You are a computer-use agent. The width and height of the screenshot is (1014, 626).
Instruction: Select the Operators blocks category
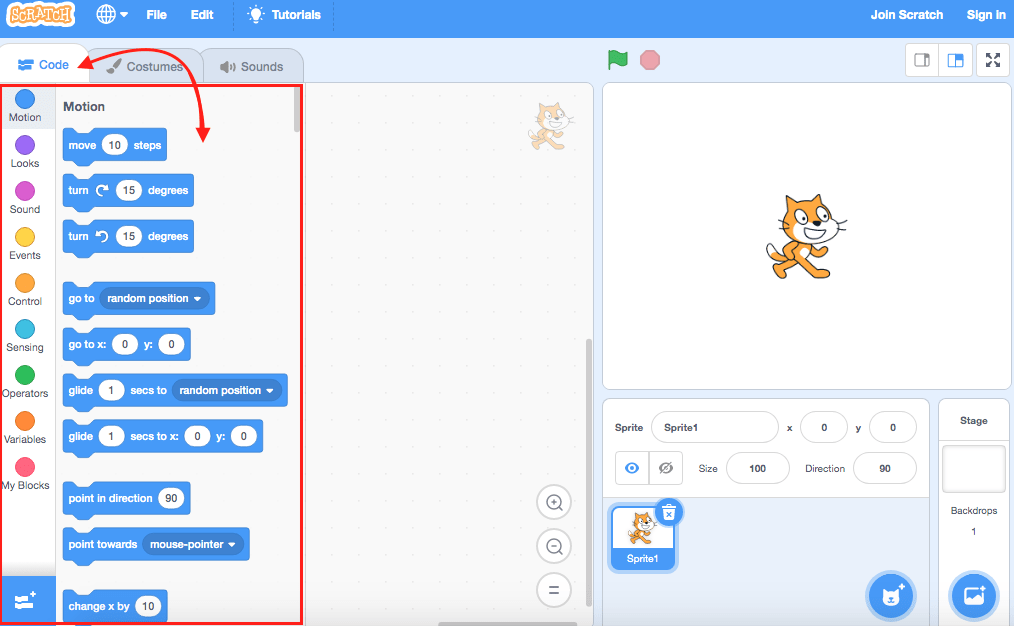coord(25,382)
